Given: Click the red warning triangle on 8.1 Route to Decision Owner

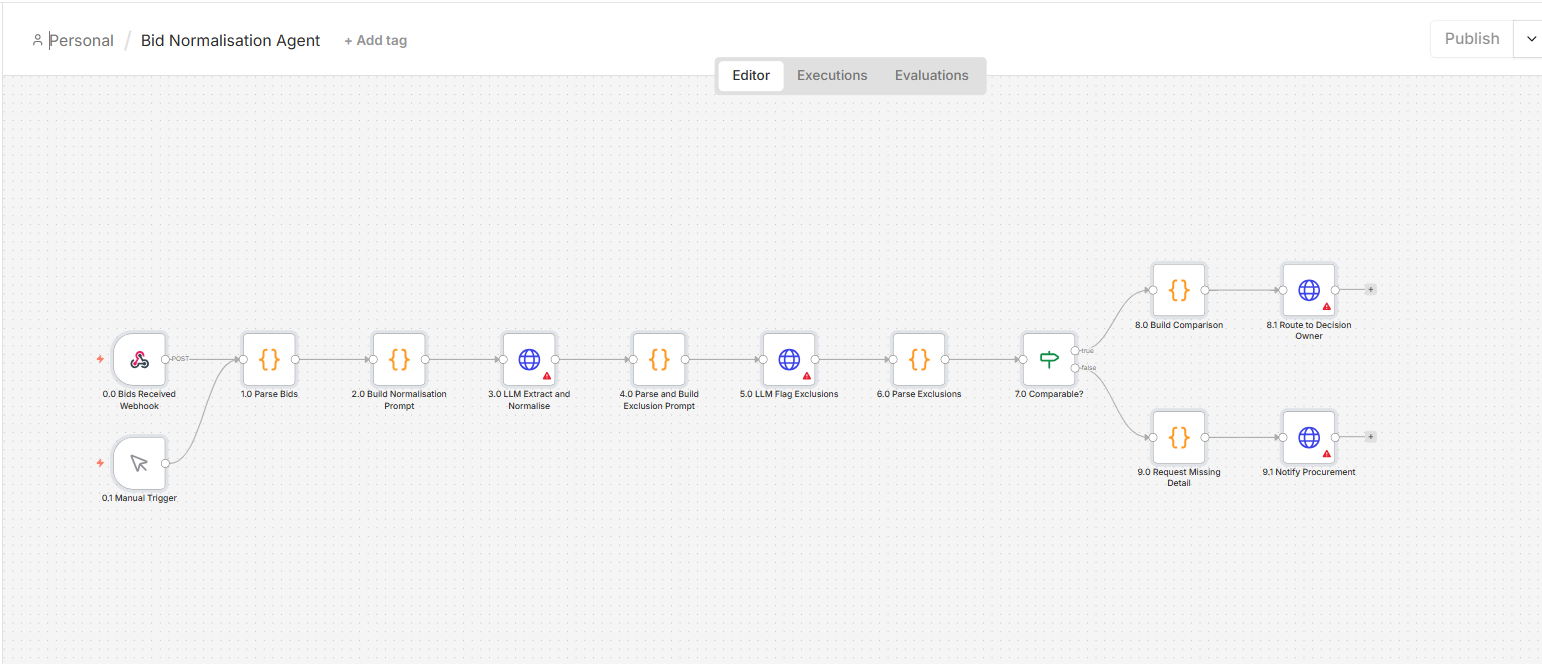Looking at the screenshot, I should tap(1327, 307).
